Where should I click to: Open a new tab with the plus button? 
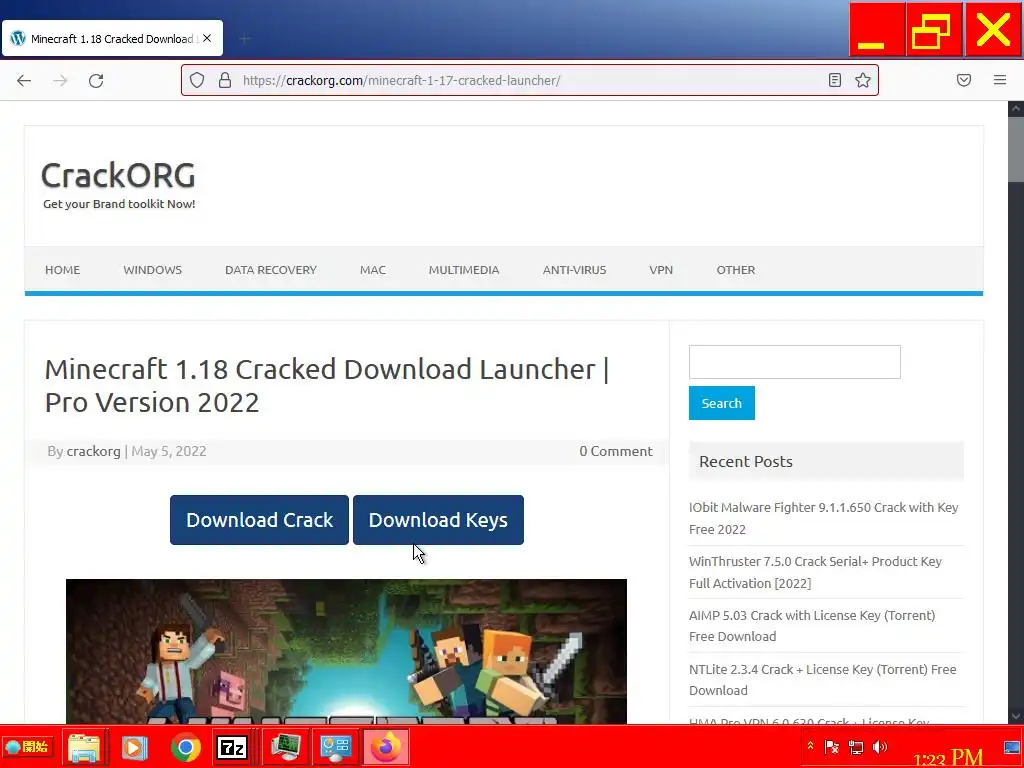(x=245, y=39)
